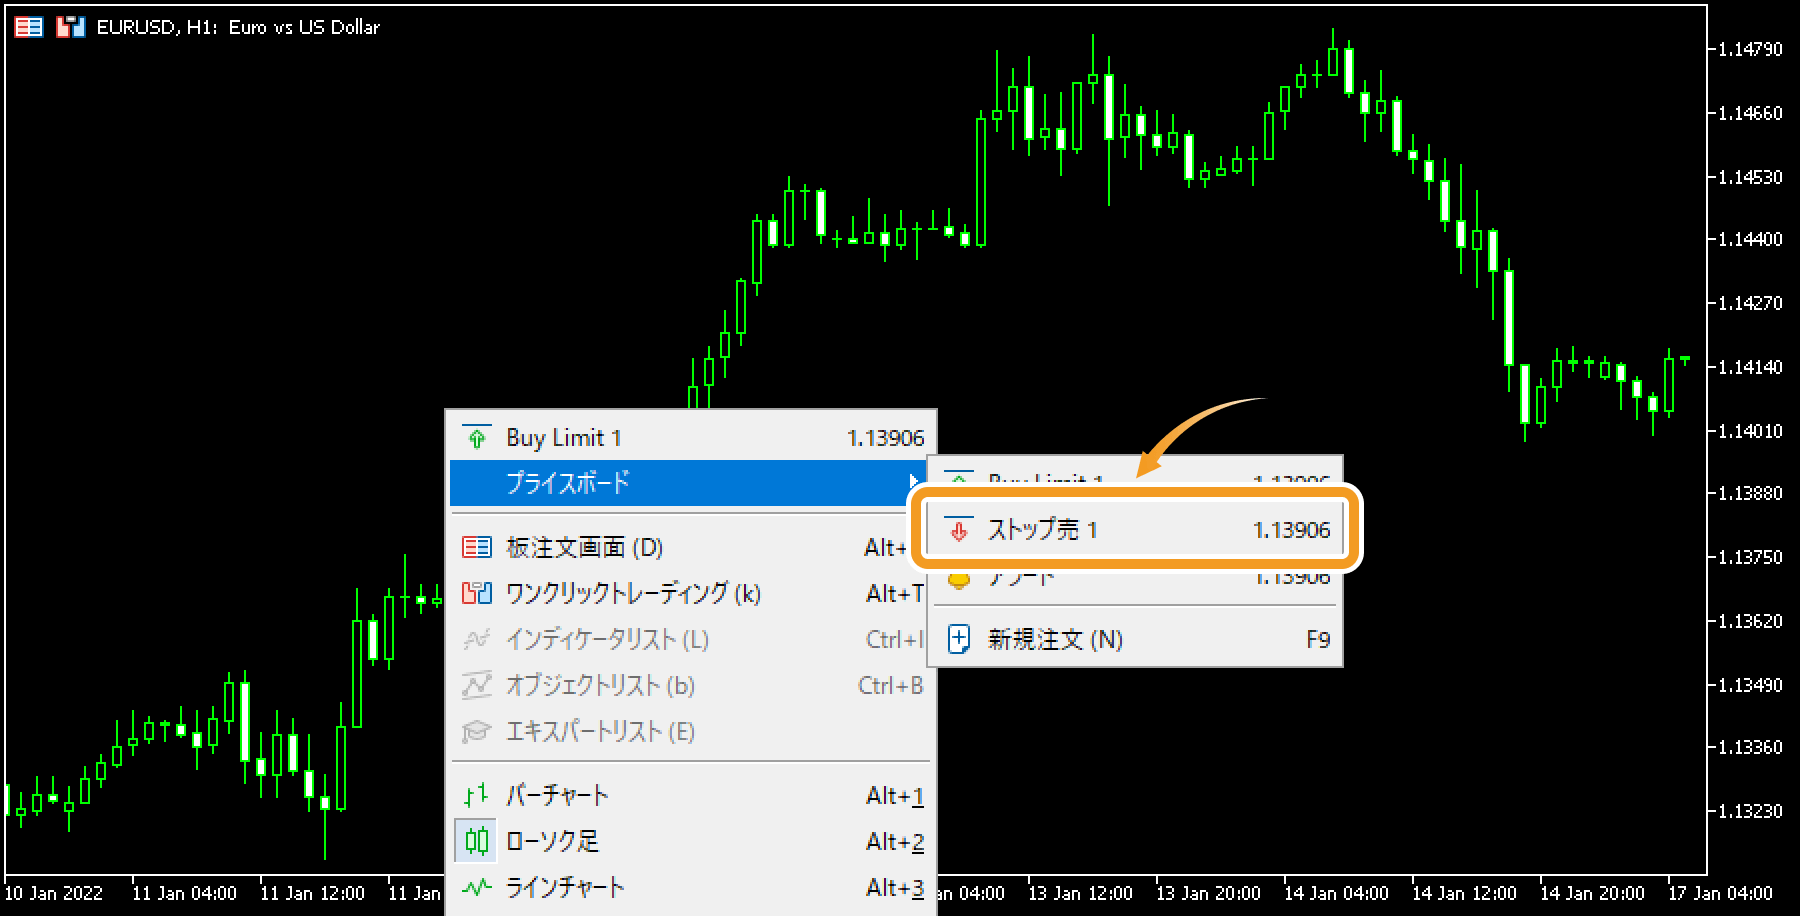Click price label 1.13620 on the axis
The image size is (1800, 916).
1750,621
